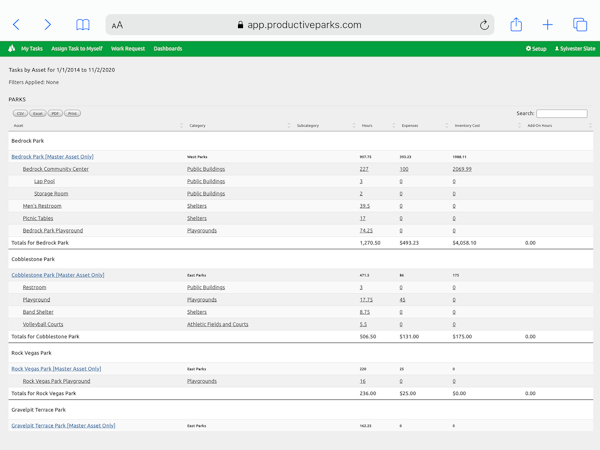Open the Safari share sheet icon
Viewport: 600px width, 450px height.
point(516,25)
